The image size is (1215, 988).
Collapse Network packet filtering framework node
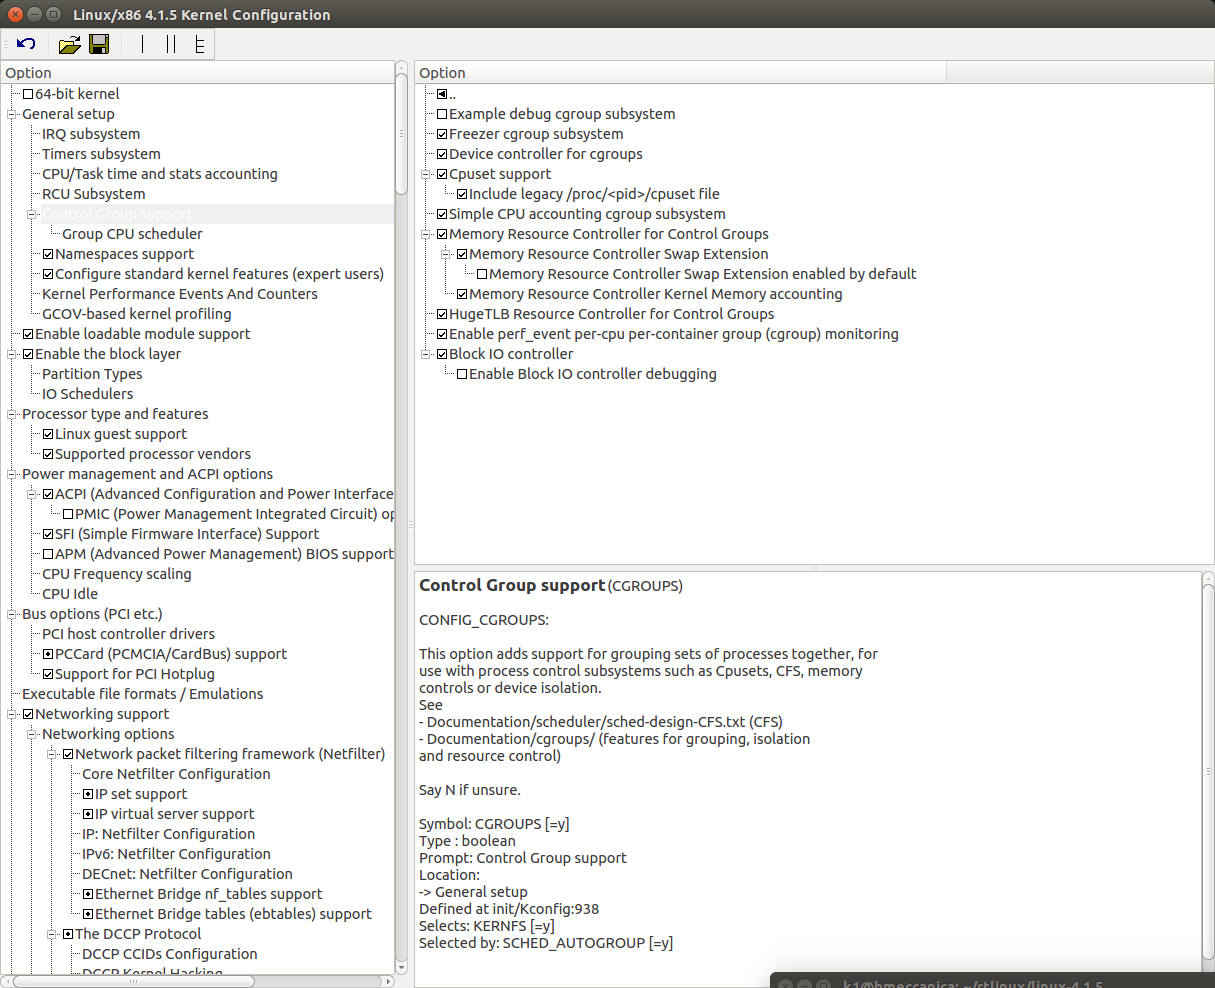(x=53, y=754)
